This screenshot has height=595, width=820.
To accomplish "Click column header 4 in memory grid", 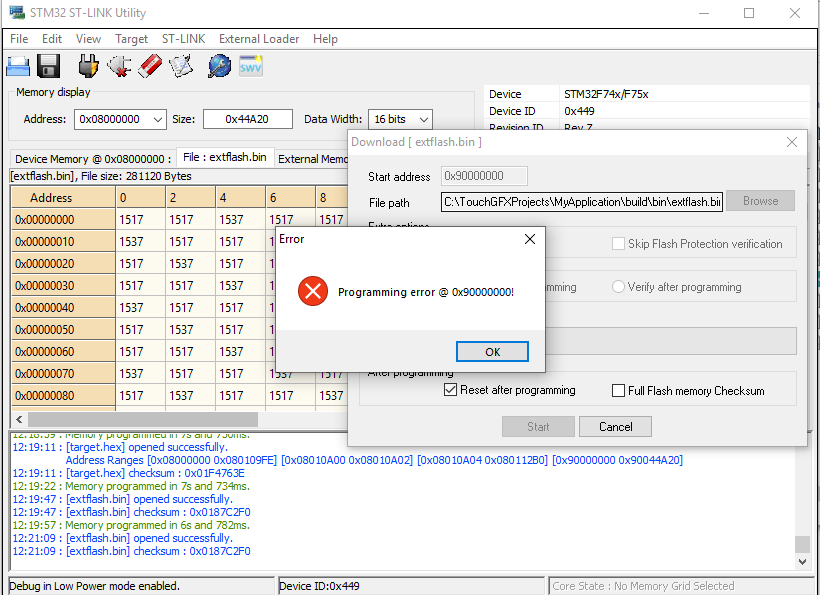I will pos(241,198).
